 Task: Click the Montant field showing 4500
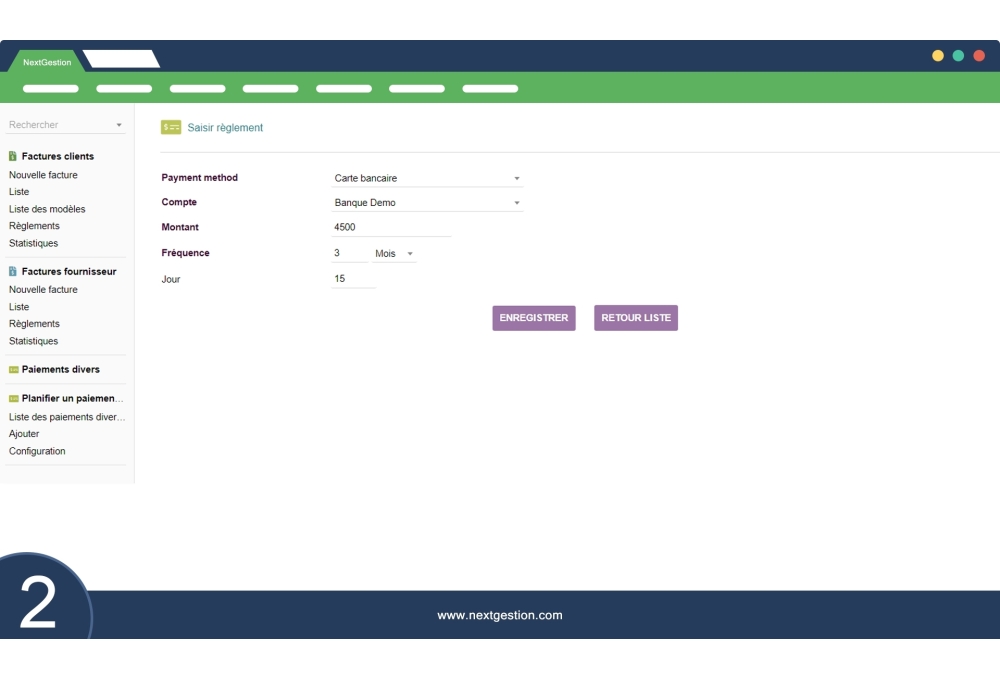[390, 227]
